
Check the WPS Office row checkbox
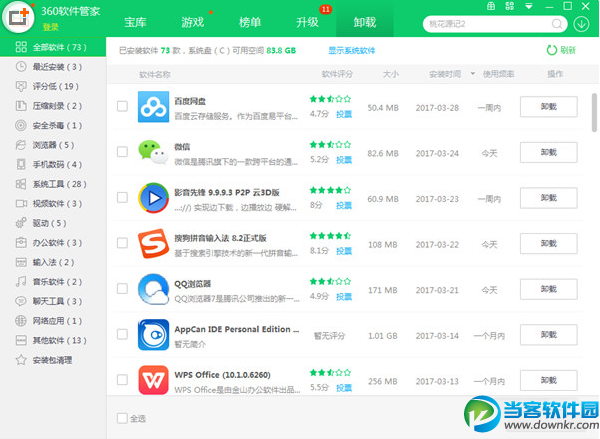pyautogui.click(x=122, y=380)
